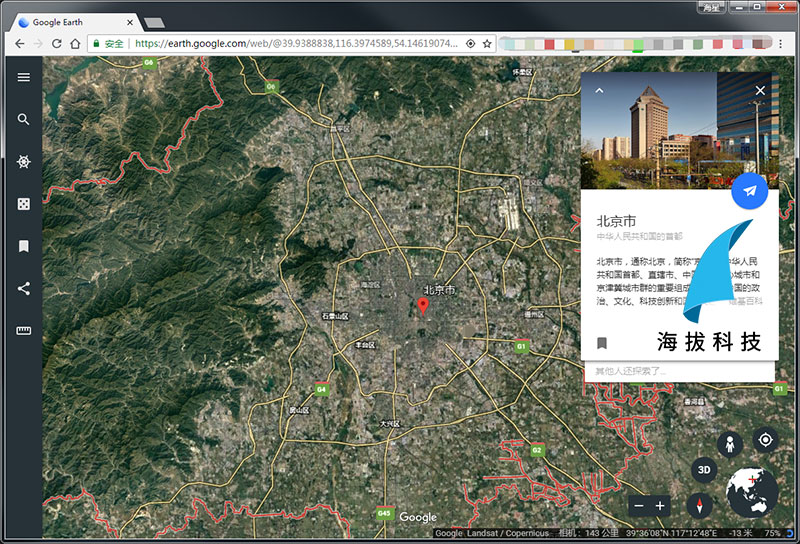Click the Google logo watermark link on map
This screenshot has height=544, width=800.
418,517
